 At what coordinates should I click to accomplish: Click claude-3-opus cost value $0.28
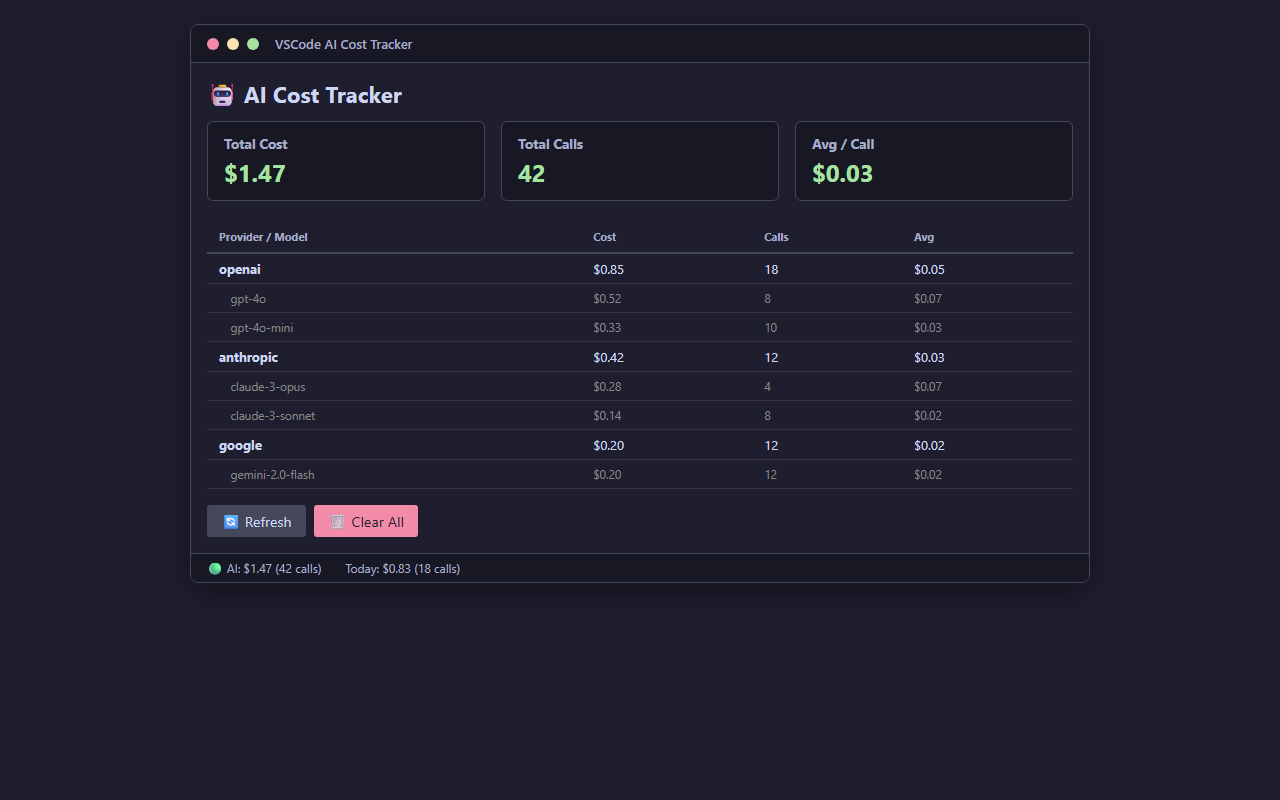pyautogui.click(x=607, y=387)
